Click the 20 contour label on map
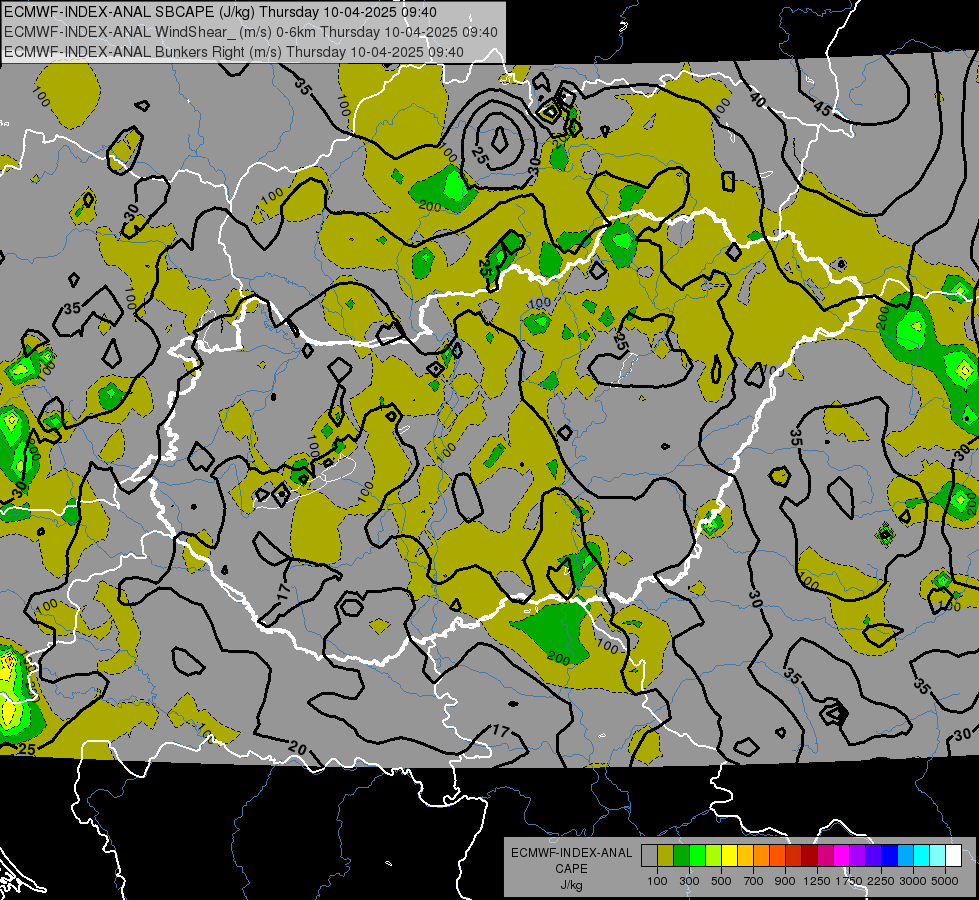This screenshot has width=979, height=900. click(298, 747)
